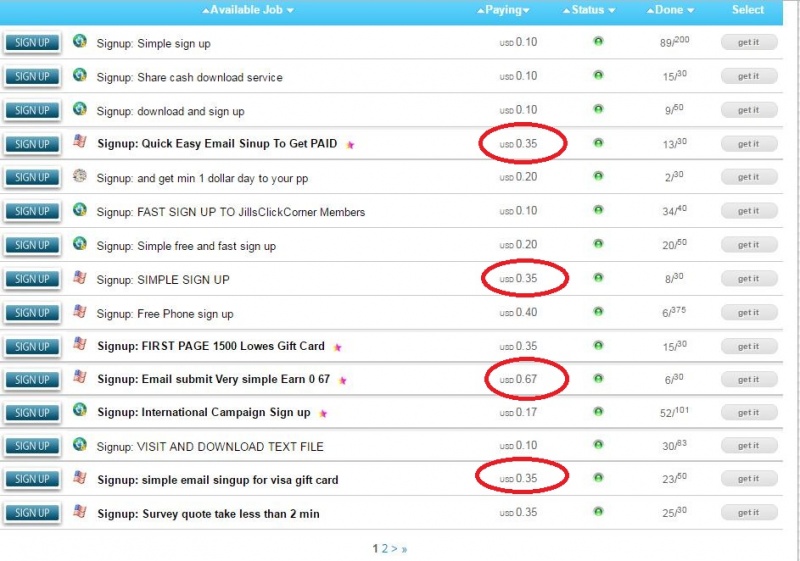800x561 pixels.
Task: Open 'Signup: download and sign up' job
Action: pos(170,112)
